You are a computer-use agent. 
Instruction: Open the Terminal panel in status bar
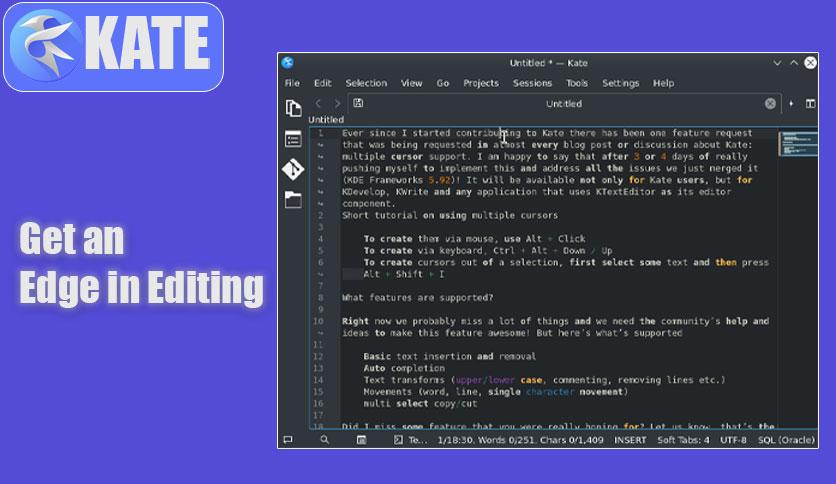click(x=411, y=440)
